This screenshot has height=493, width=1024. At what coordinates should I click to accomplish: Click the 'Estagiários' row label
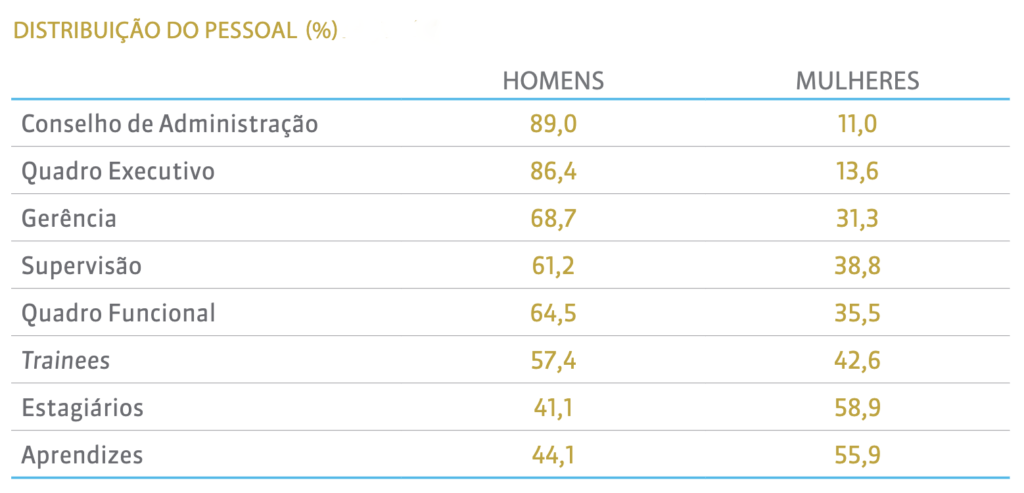click(x=83, y=408)
